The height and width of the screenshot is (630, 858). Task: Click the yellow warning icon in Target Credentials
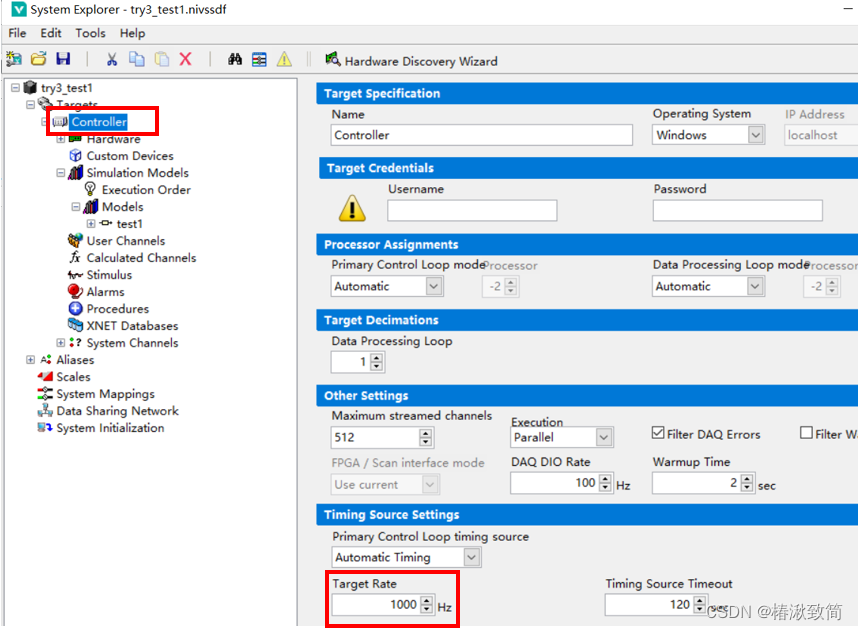click(x=352, y=208)
